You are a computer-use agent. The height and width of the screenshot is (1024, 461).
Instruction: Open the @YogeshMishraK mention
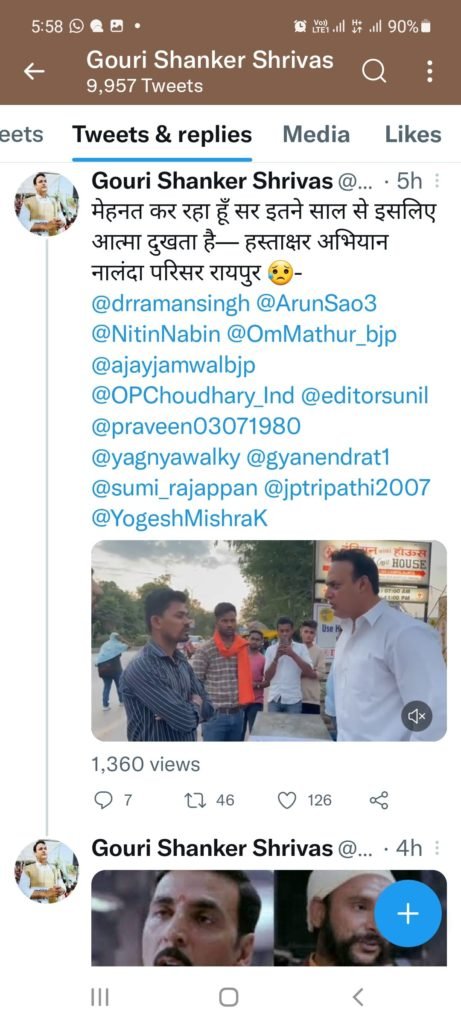180,519
